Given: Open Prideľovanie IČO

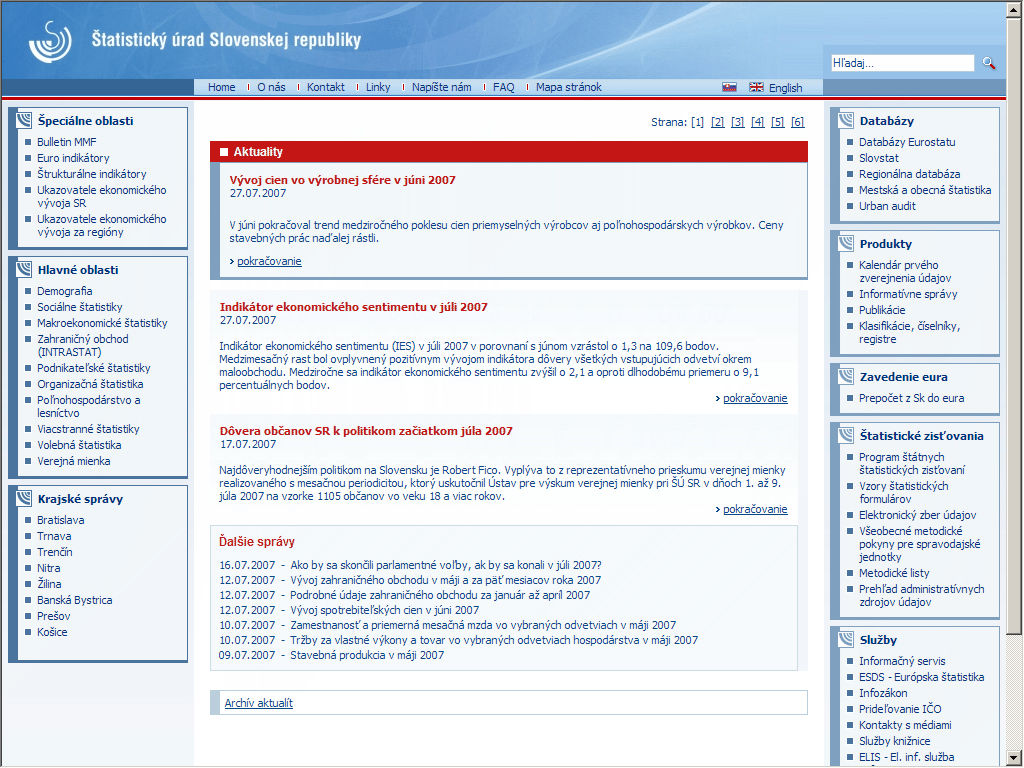Looking at the screenshot, I should 901,709.
